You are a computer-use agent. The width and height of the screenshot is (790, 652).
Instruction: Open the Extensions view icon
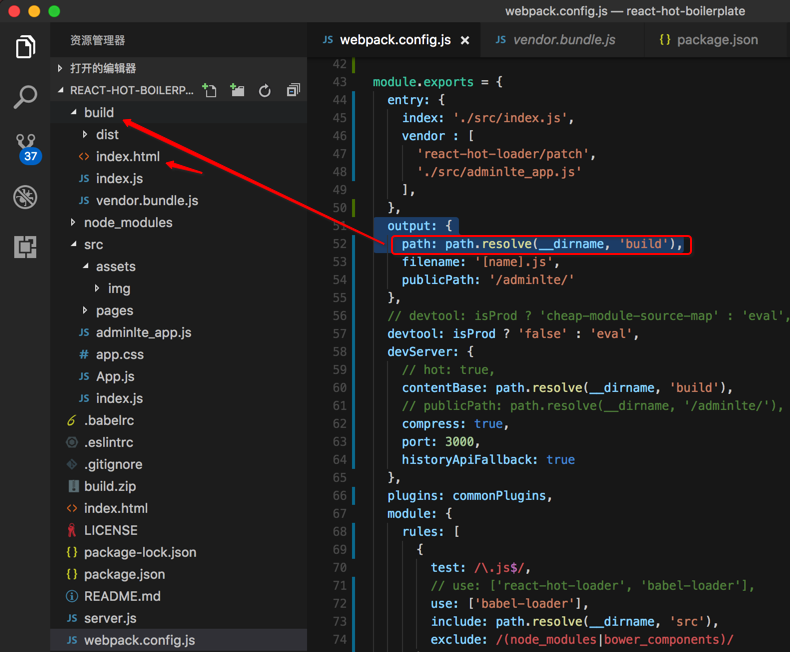[x=25, y=246]
